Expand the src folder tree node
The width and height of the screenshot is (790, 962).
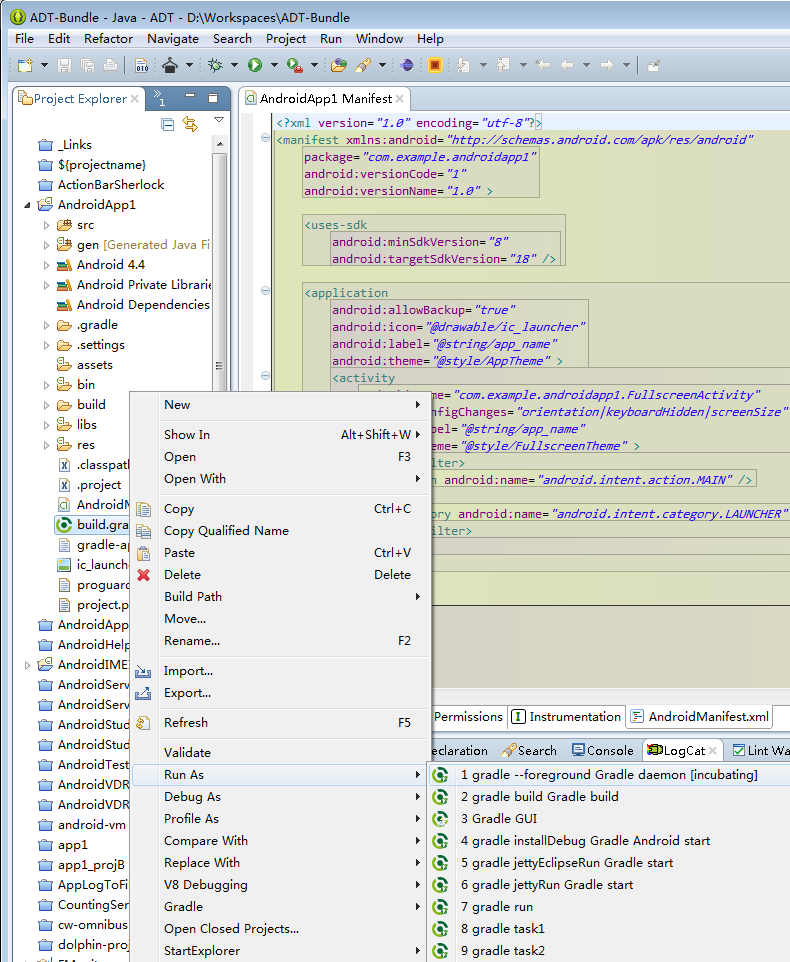(x=46, y=225)
